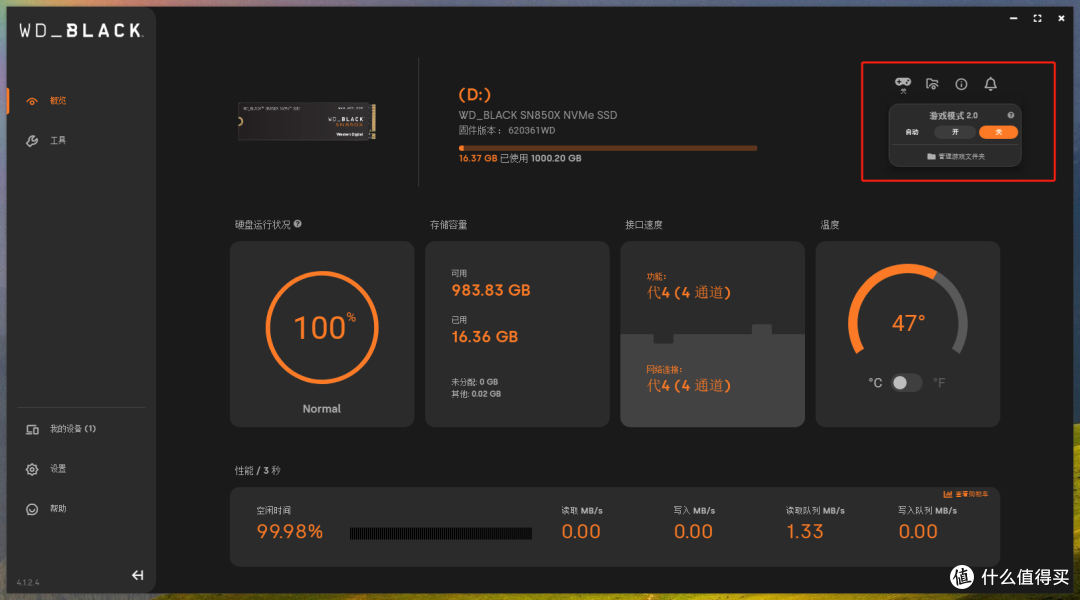Click the devices icon next to 我的设备
The width and height of the screenshot is (1080, 600).
tap(32, 429)
